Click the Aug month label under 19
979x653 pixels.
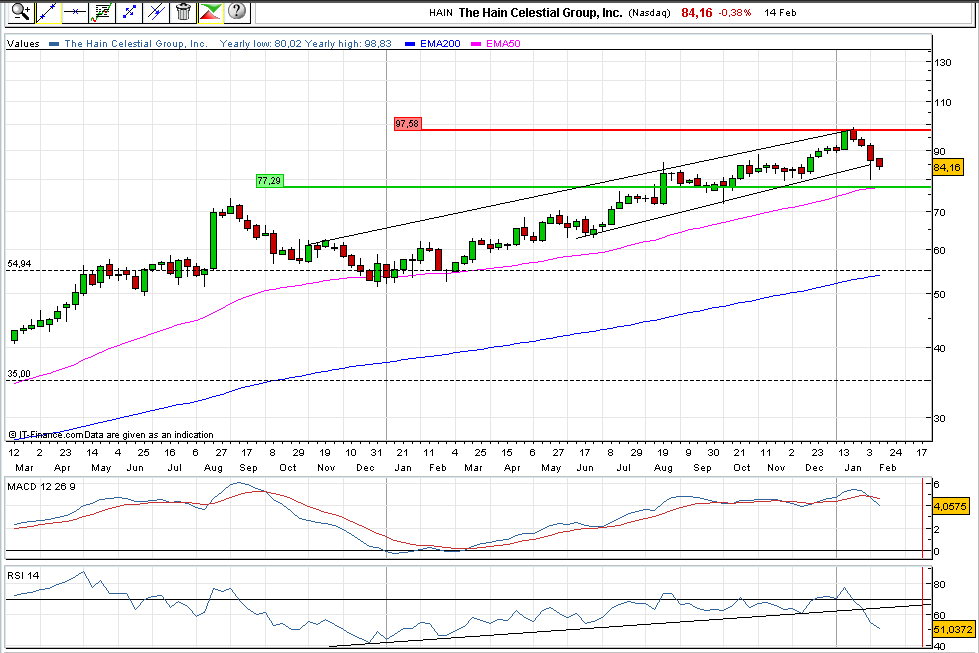click(663, 468)
